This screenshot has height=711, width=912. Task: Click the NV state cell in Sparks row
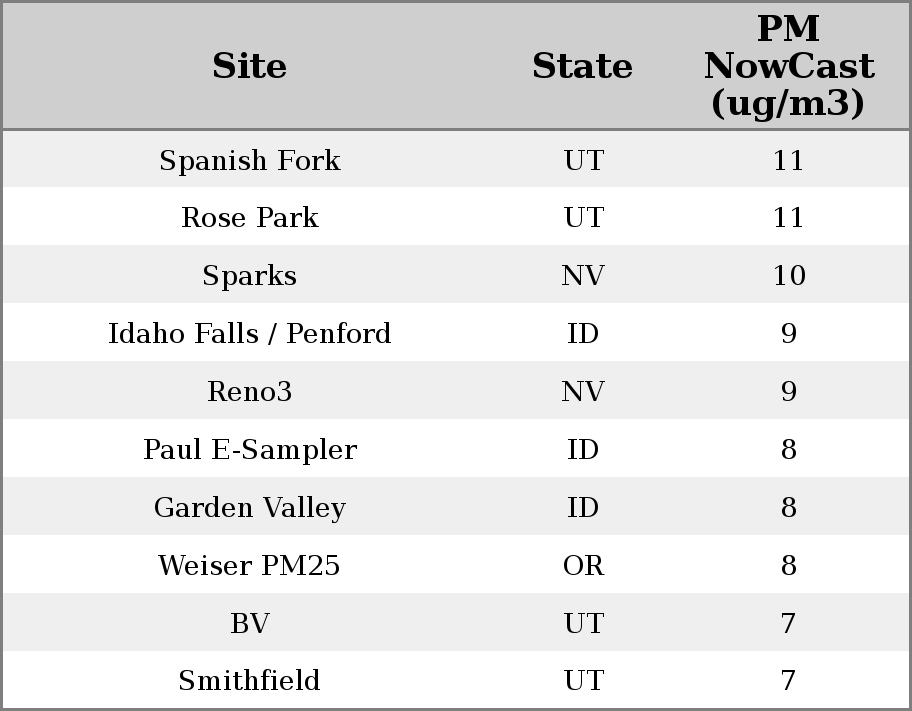pos(583,276)
